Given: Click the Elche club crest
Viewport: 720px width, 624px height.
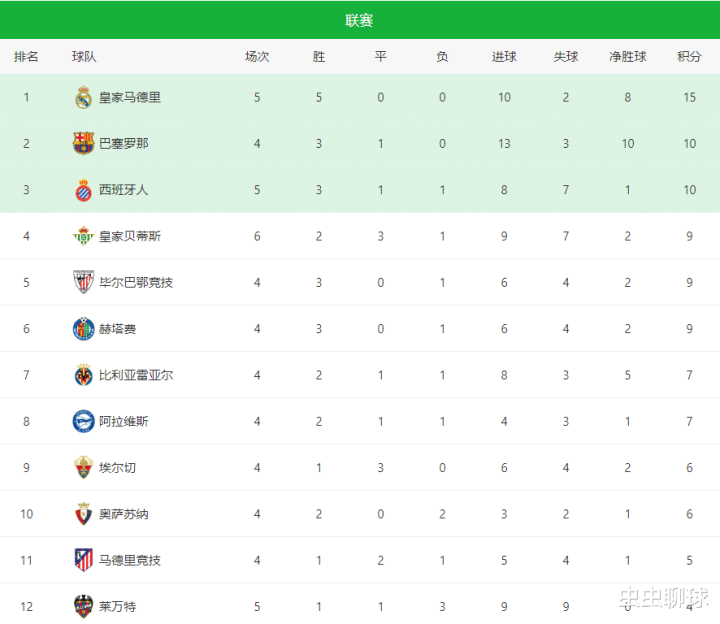Looking at the screenshot, I should [84, 467].
